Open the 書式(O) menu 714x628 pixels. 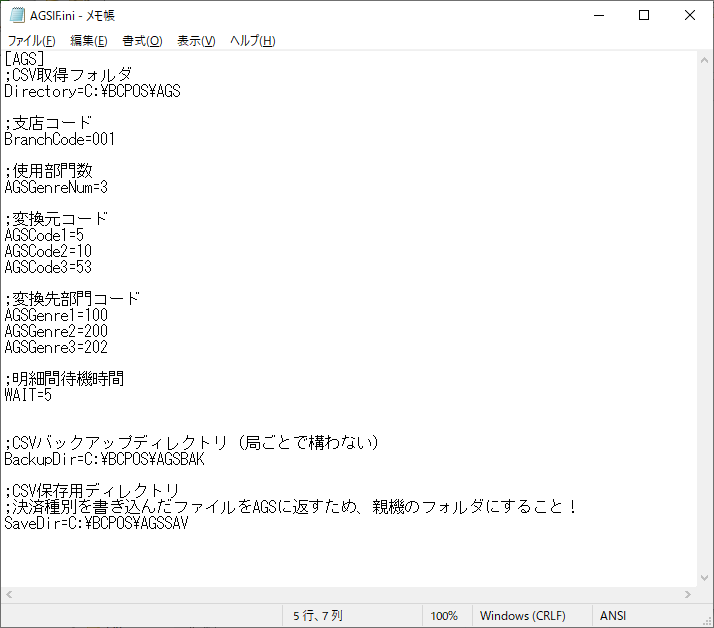tap(142, 41)
